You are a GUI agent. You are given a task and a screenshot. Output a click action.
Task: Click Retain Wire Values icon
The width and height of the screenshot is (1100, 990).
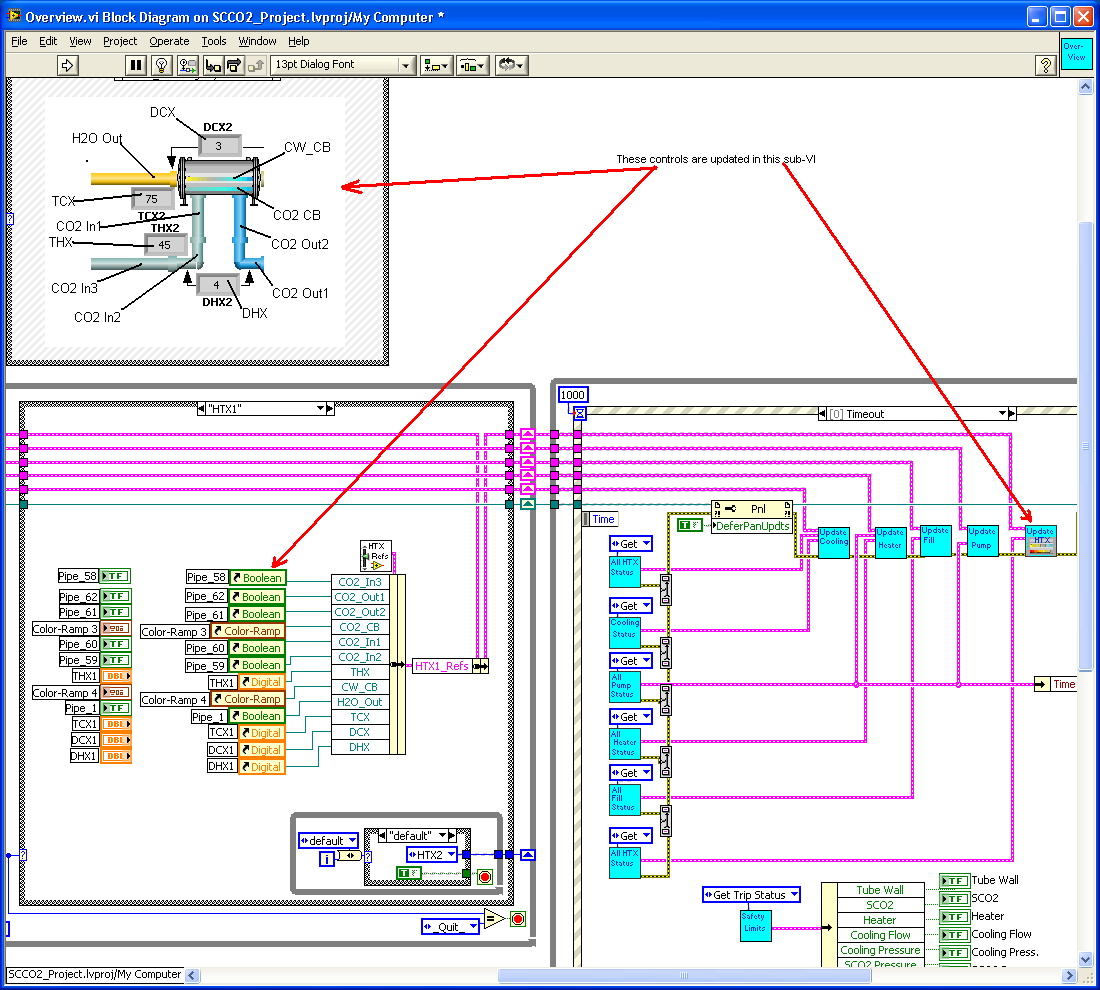pyautogui.click(x=187, y=65)
